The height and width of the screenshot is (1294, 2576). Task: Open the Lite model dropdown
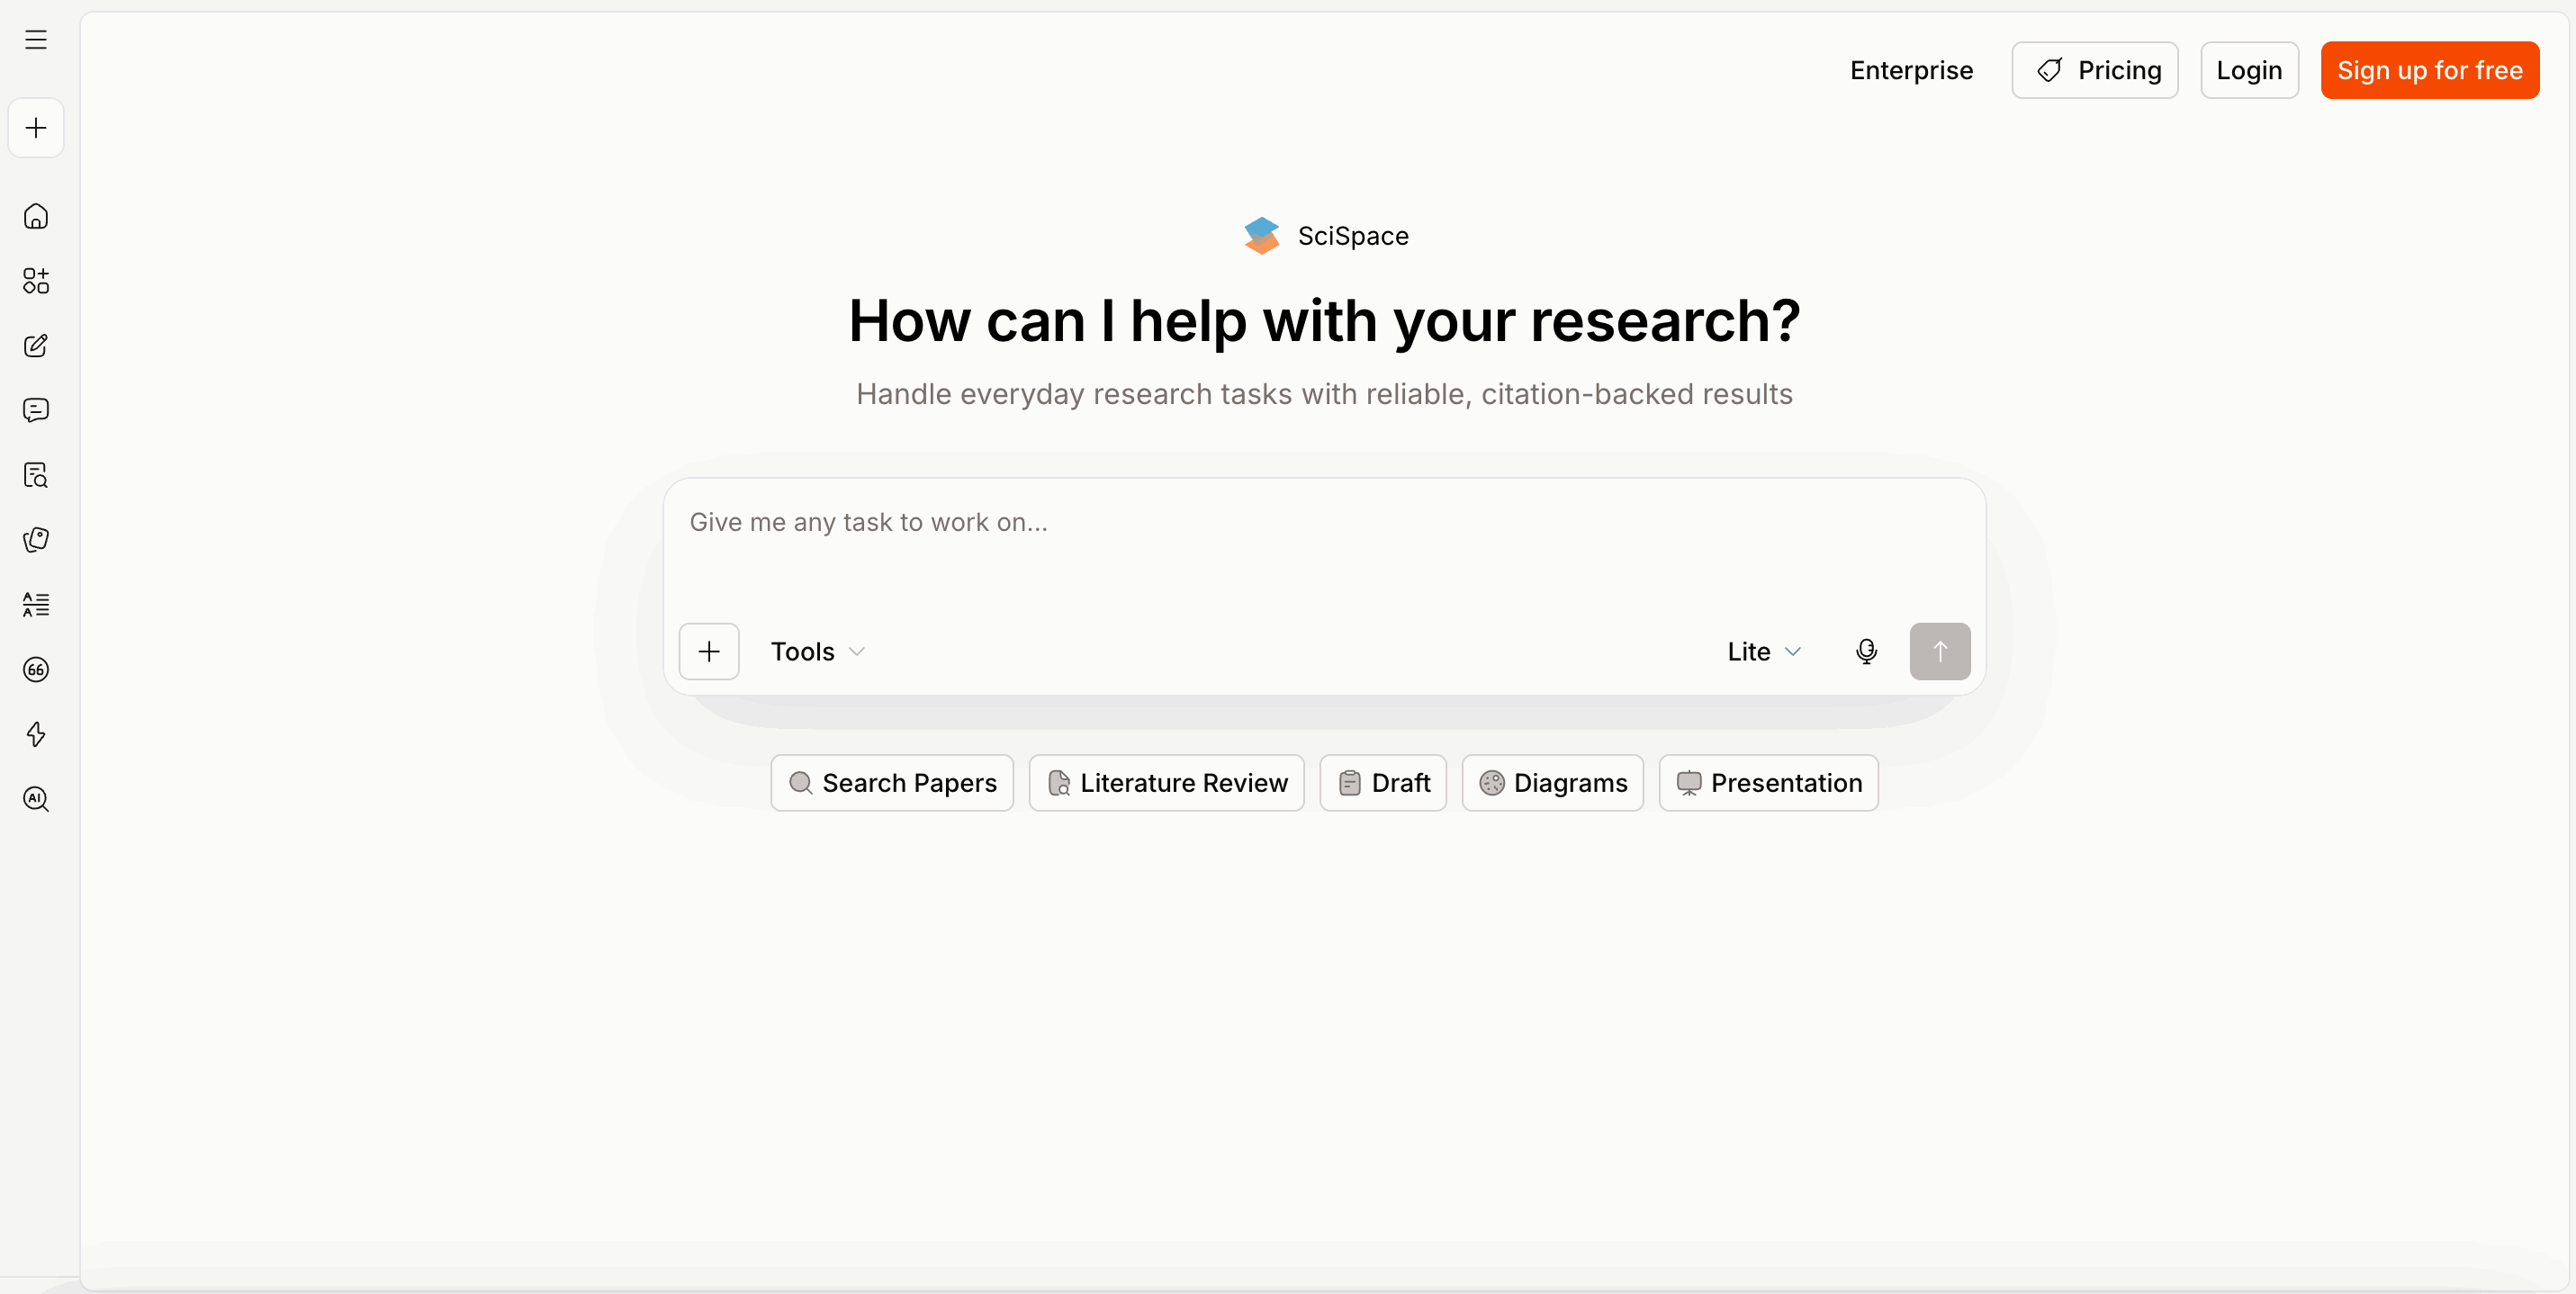pyautogui.click(x=1764, y=652)
